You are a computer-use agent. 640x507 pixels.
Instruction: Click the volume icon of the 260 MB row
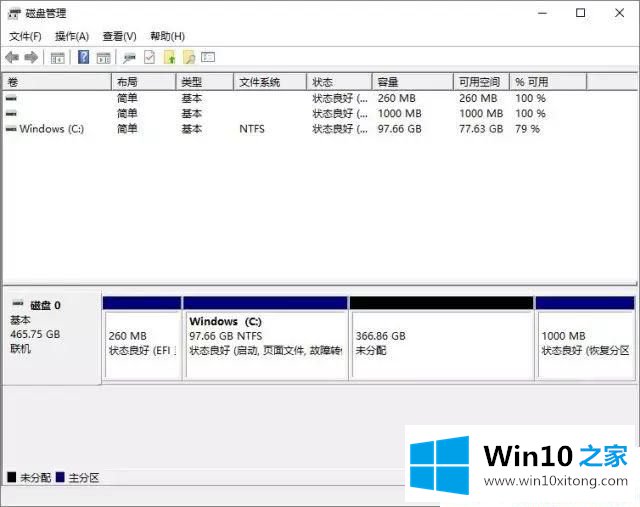[x=11, y=98]
